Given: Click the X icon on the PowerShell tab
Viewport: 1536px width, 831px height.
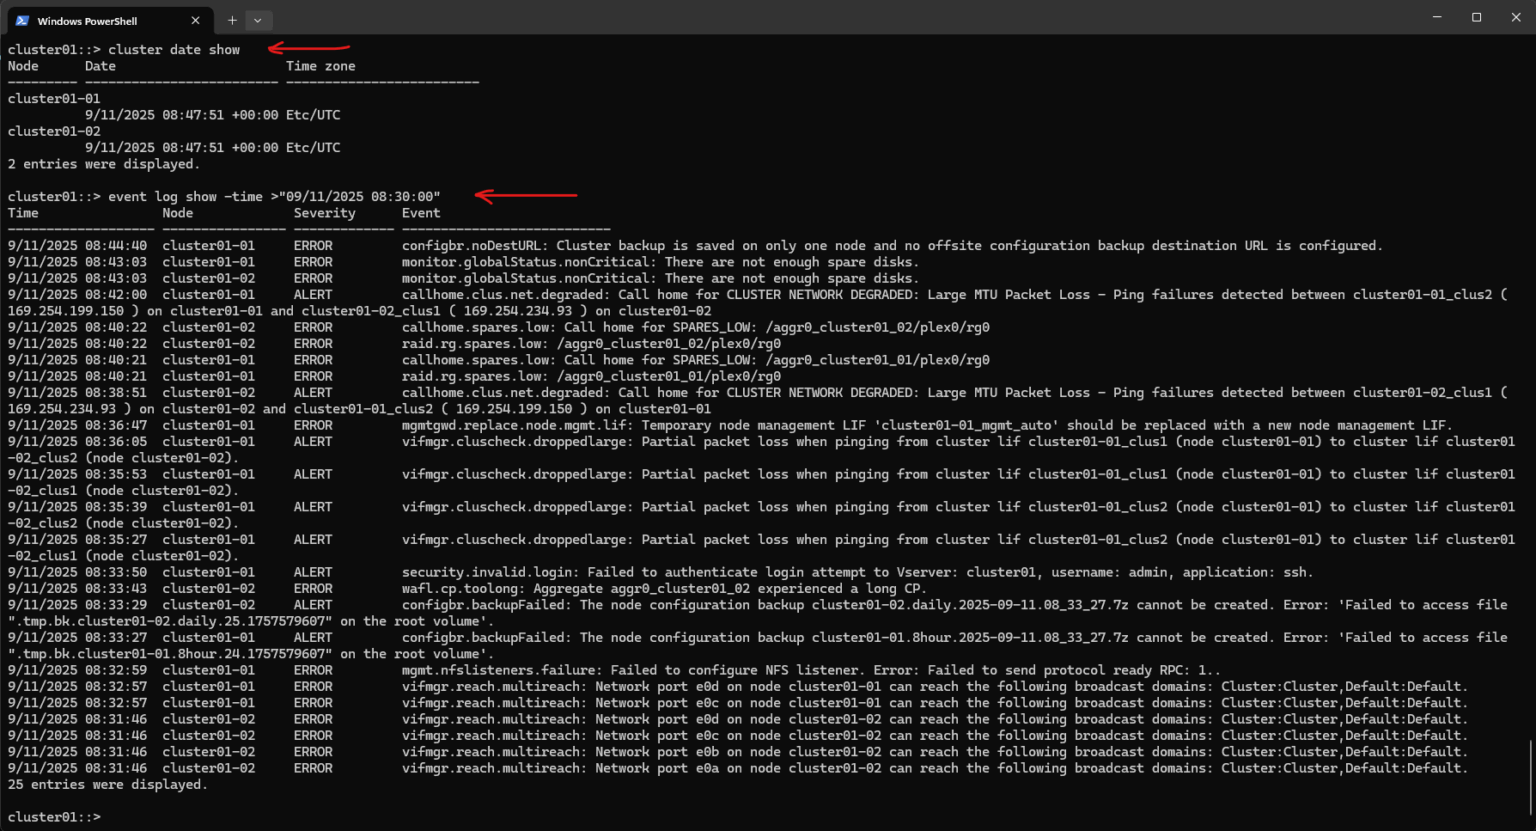Looking at the screenshot, I should pos(196,20).
